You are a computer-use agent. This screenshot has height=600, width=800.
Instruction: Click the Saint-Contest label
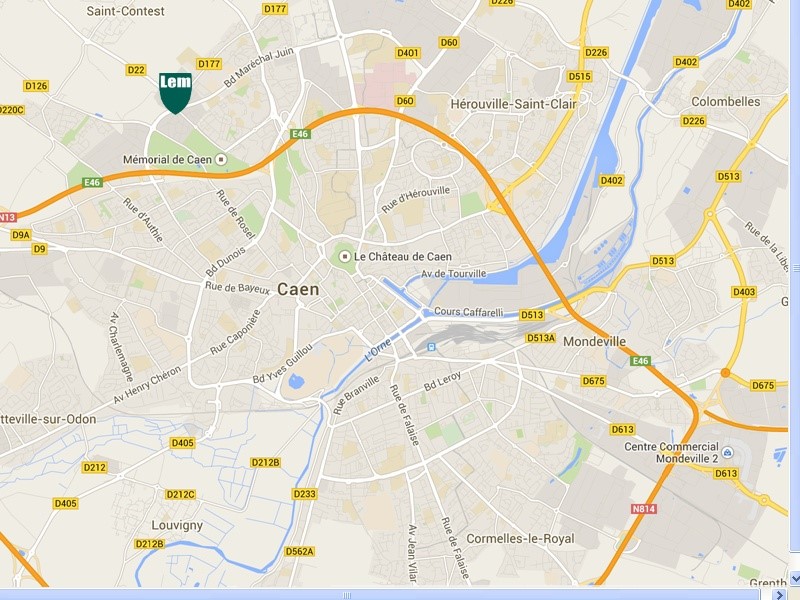(126, 11)
